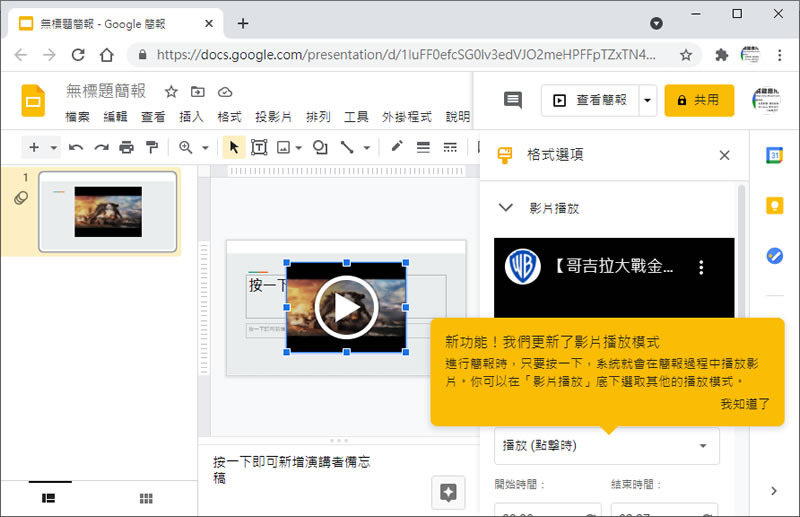The image size is (800, 517).
Task: Click the Warner Bros channel logo
Action: click(x=522, y=266)
